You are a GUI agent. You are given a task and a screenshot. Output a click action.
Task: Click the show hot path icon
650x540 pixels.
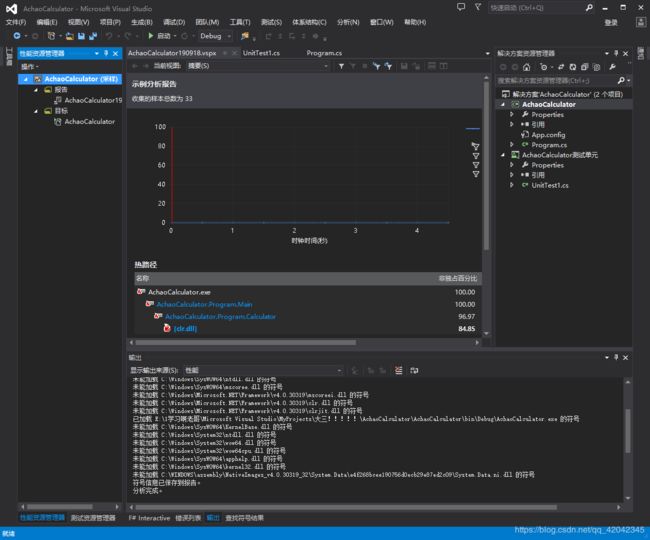(x=376, y=66)
